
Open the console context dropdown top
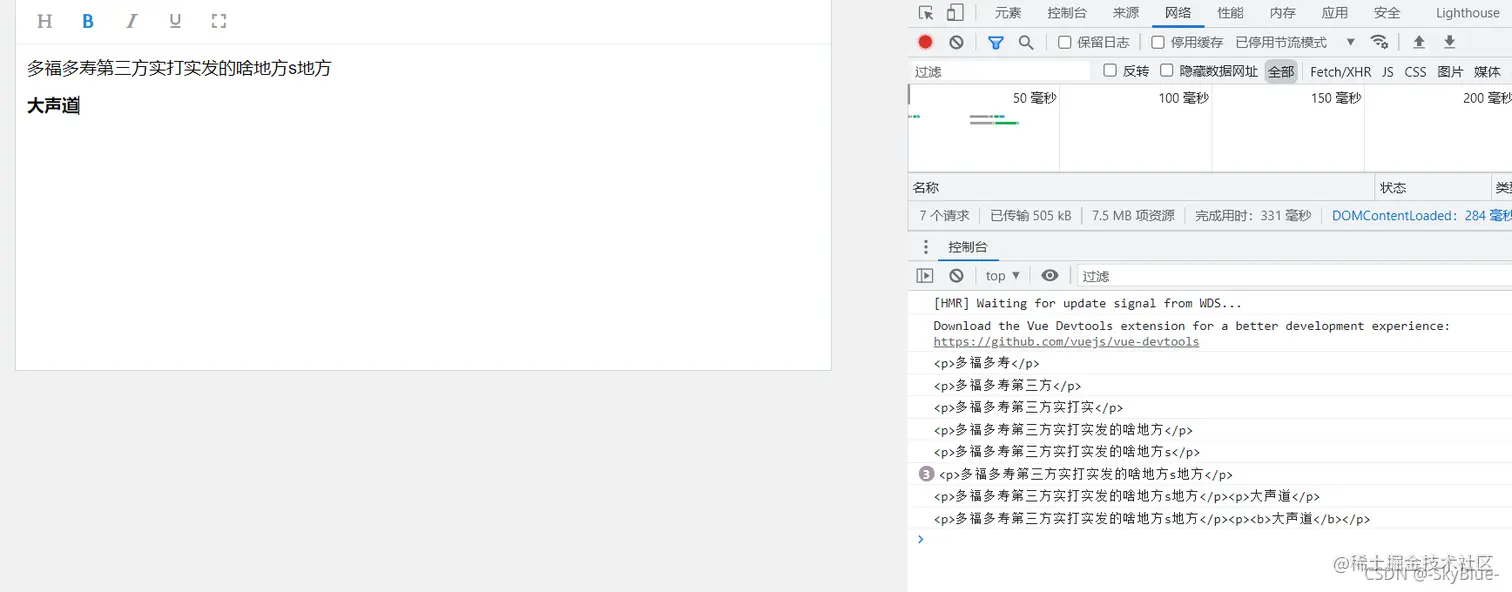click(x=1002, y=276)
